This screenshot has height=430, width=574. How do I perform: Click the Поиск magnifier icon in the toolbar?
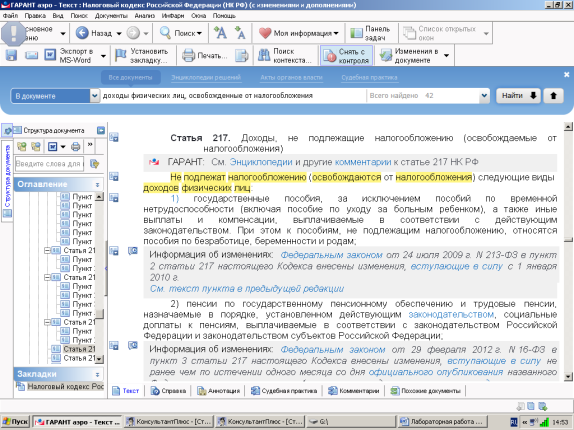(x=165, y=33)
